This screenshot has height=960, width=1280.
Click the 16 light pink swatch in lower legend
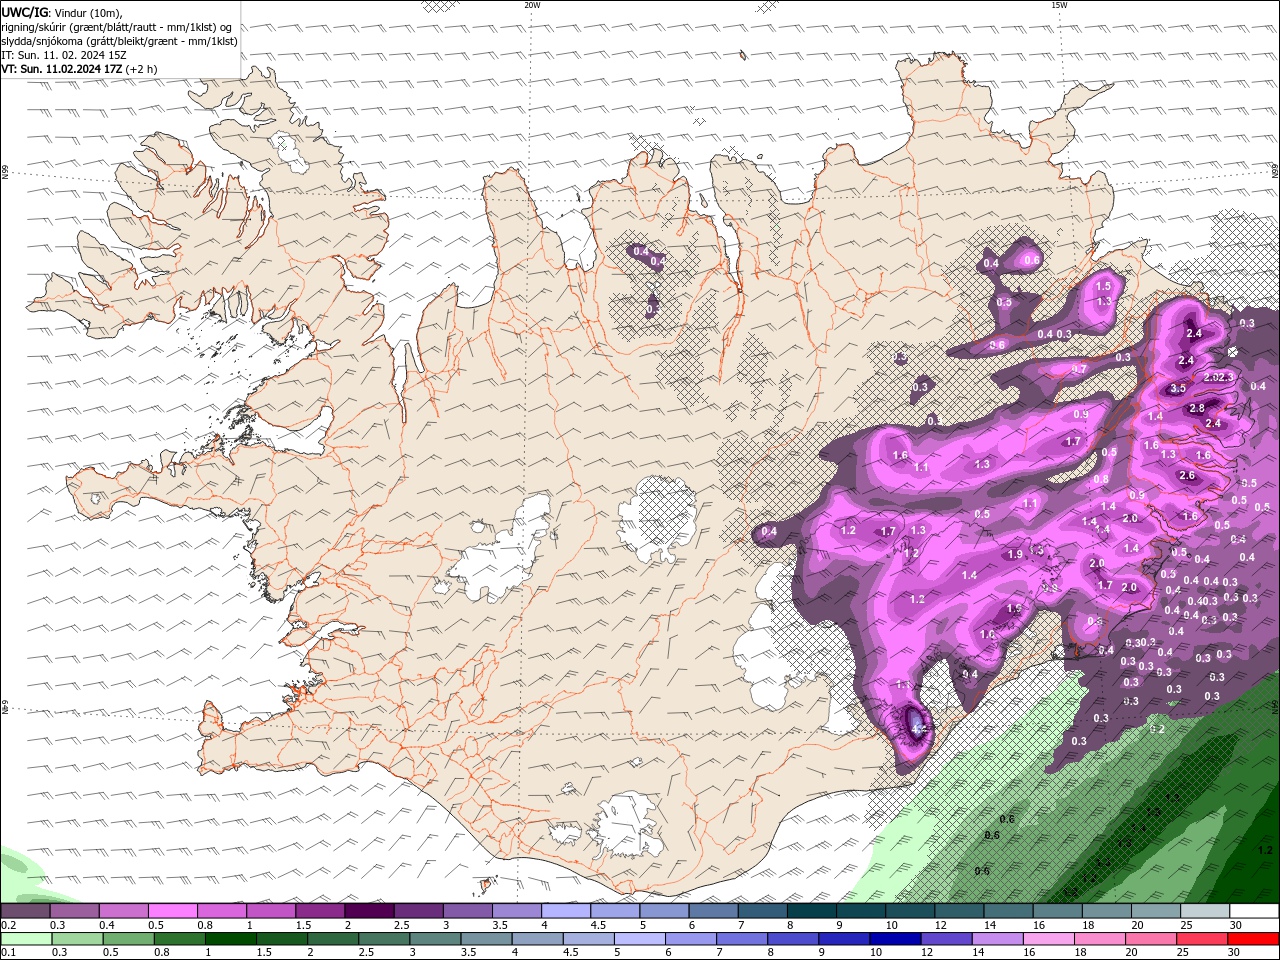tap(1050, 938)
